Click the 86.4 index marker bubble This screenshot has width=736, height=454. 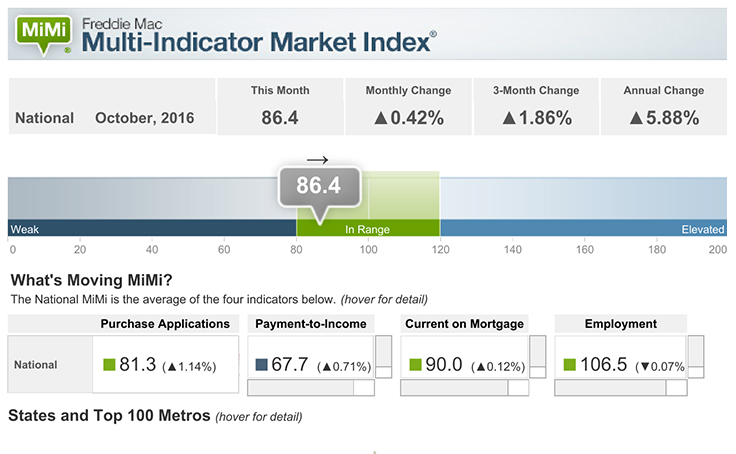point(318,187)
